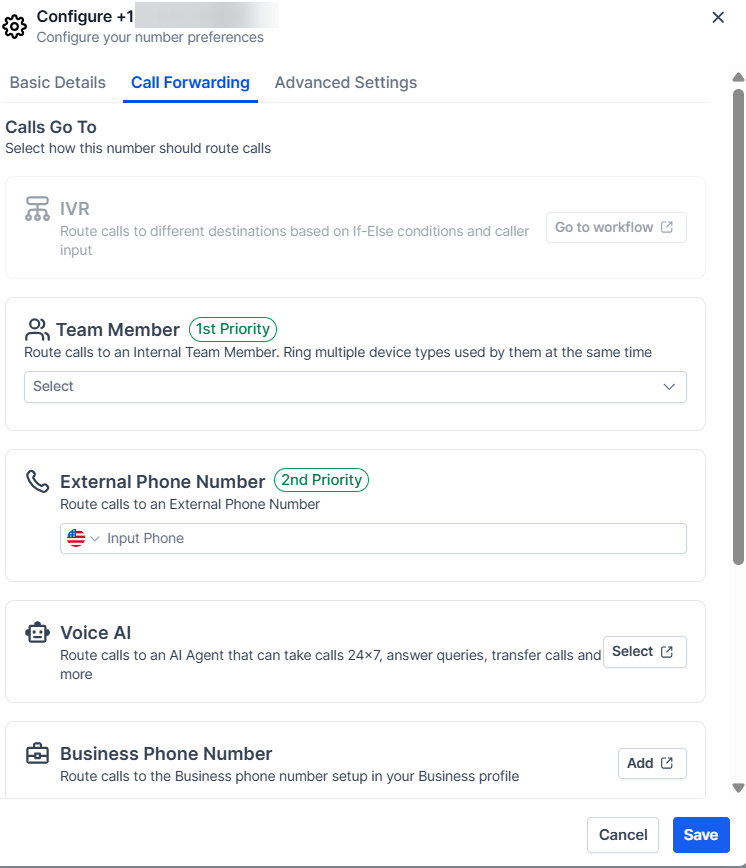The image size is (746, 868).
Task: Select the Call Forwarding tab
Action: click(x=190, y=83)
